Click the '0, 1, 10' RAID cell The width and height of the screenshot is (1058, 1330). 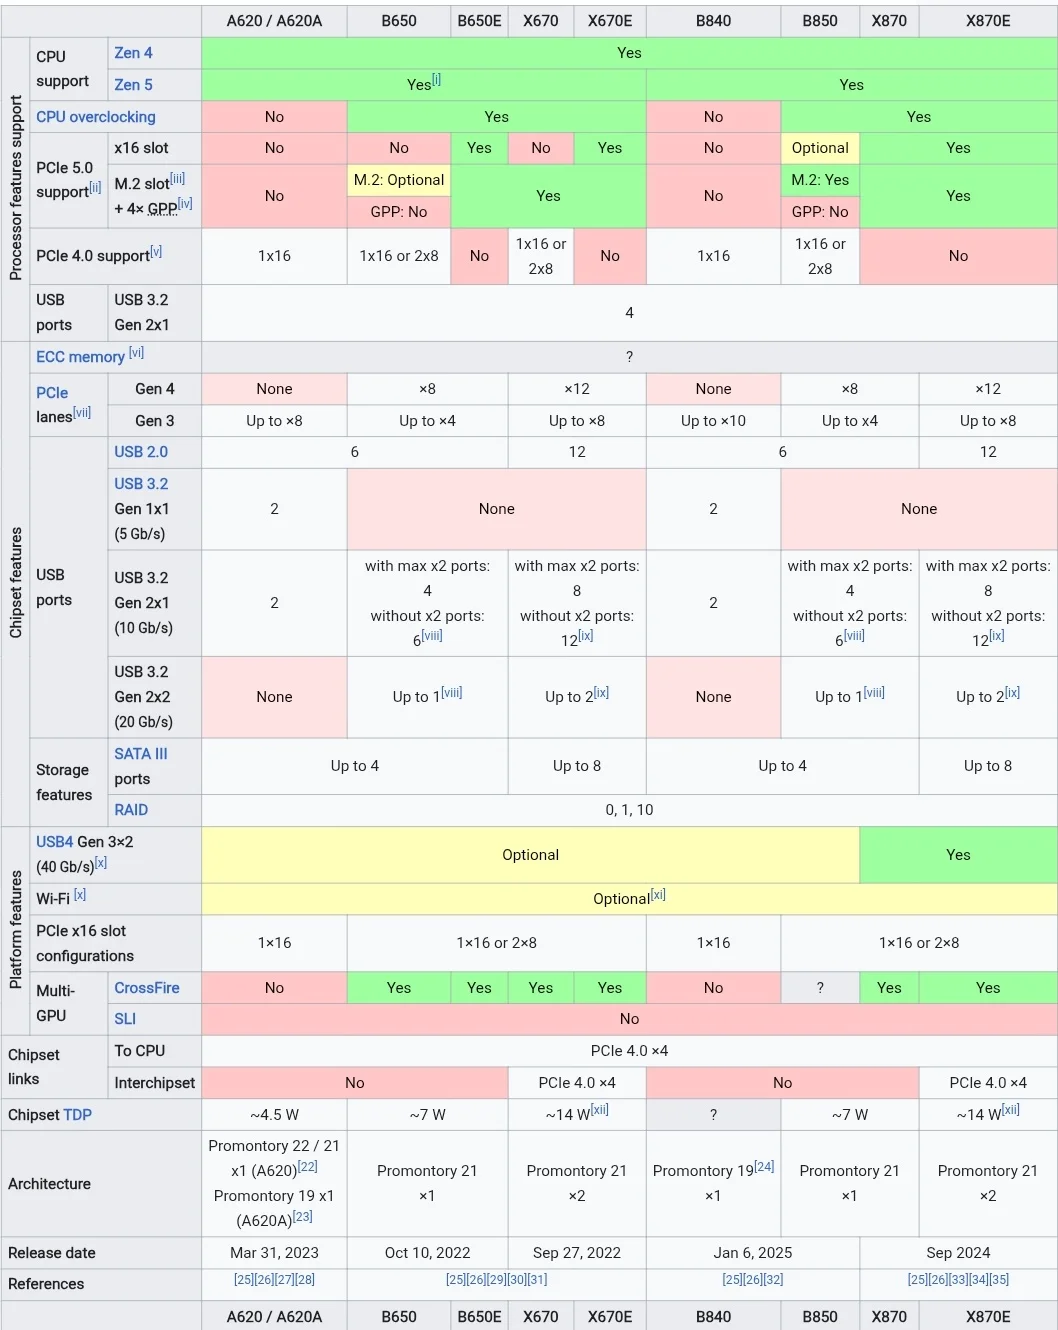(629, 810)
